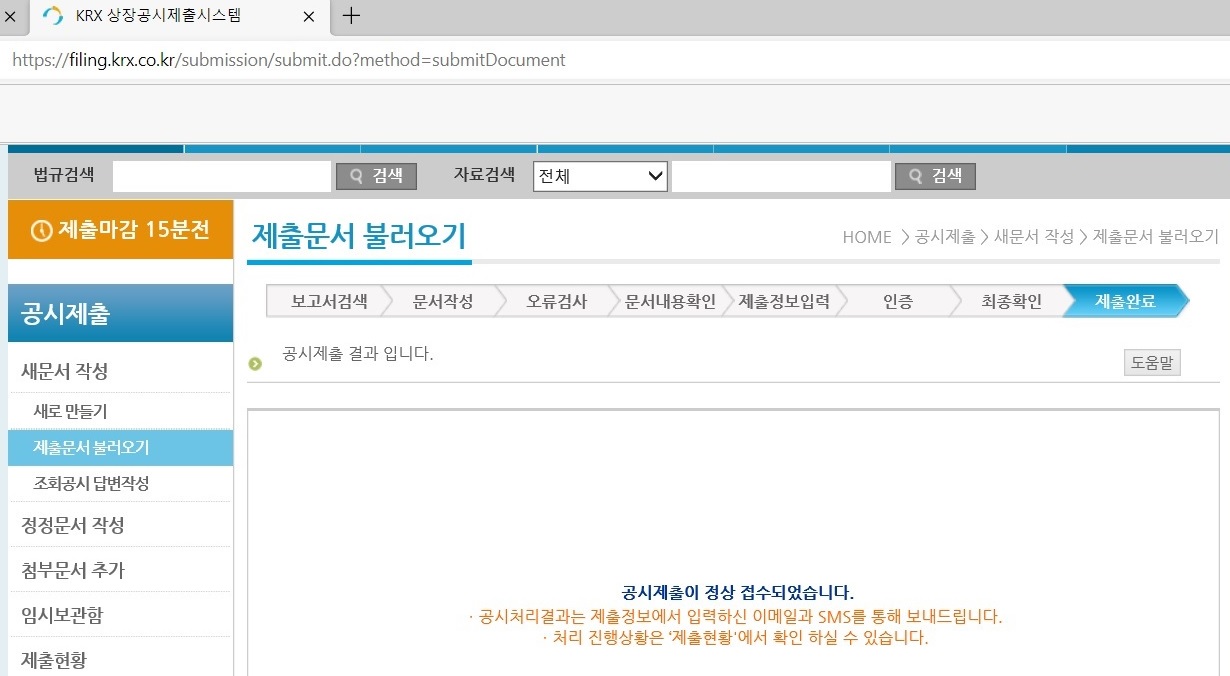Click the 인증 step in the progress bar
Screen dimensions: 1230x676
(898, 299)
